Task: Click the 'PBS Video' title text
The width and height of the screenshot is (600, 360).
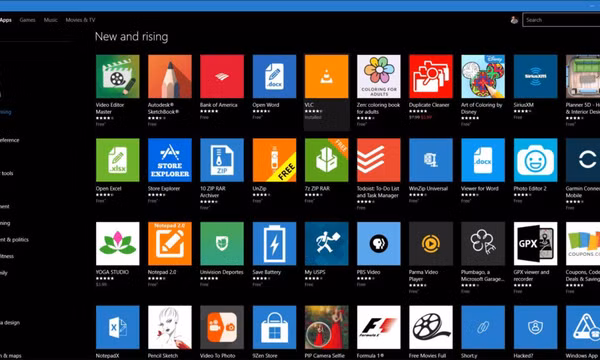Action: (368, 272)
